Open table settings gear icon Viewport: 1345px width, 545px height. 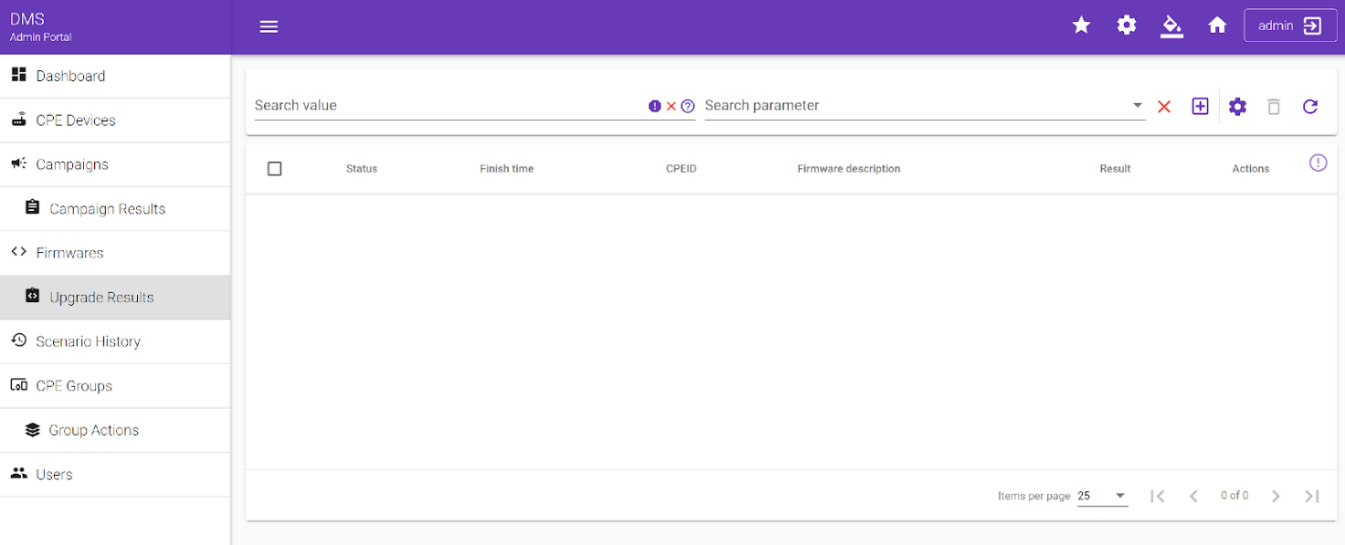(x=1237, y=106)
